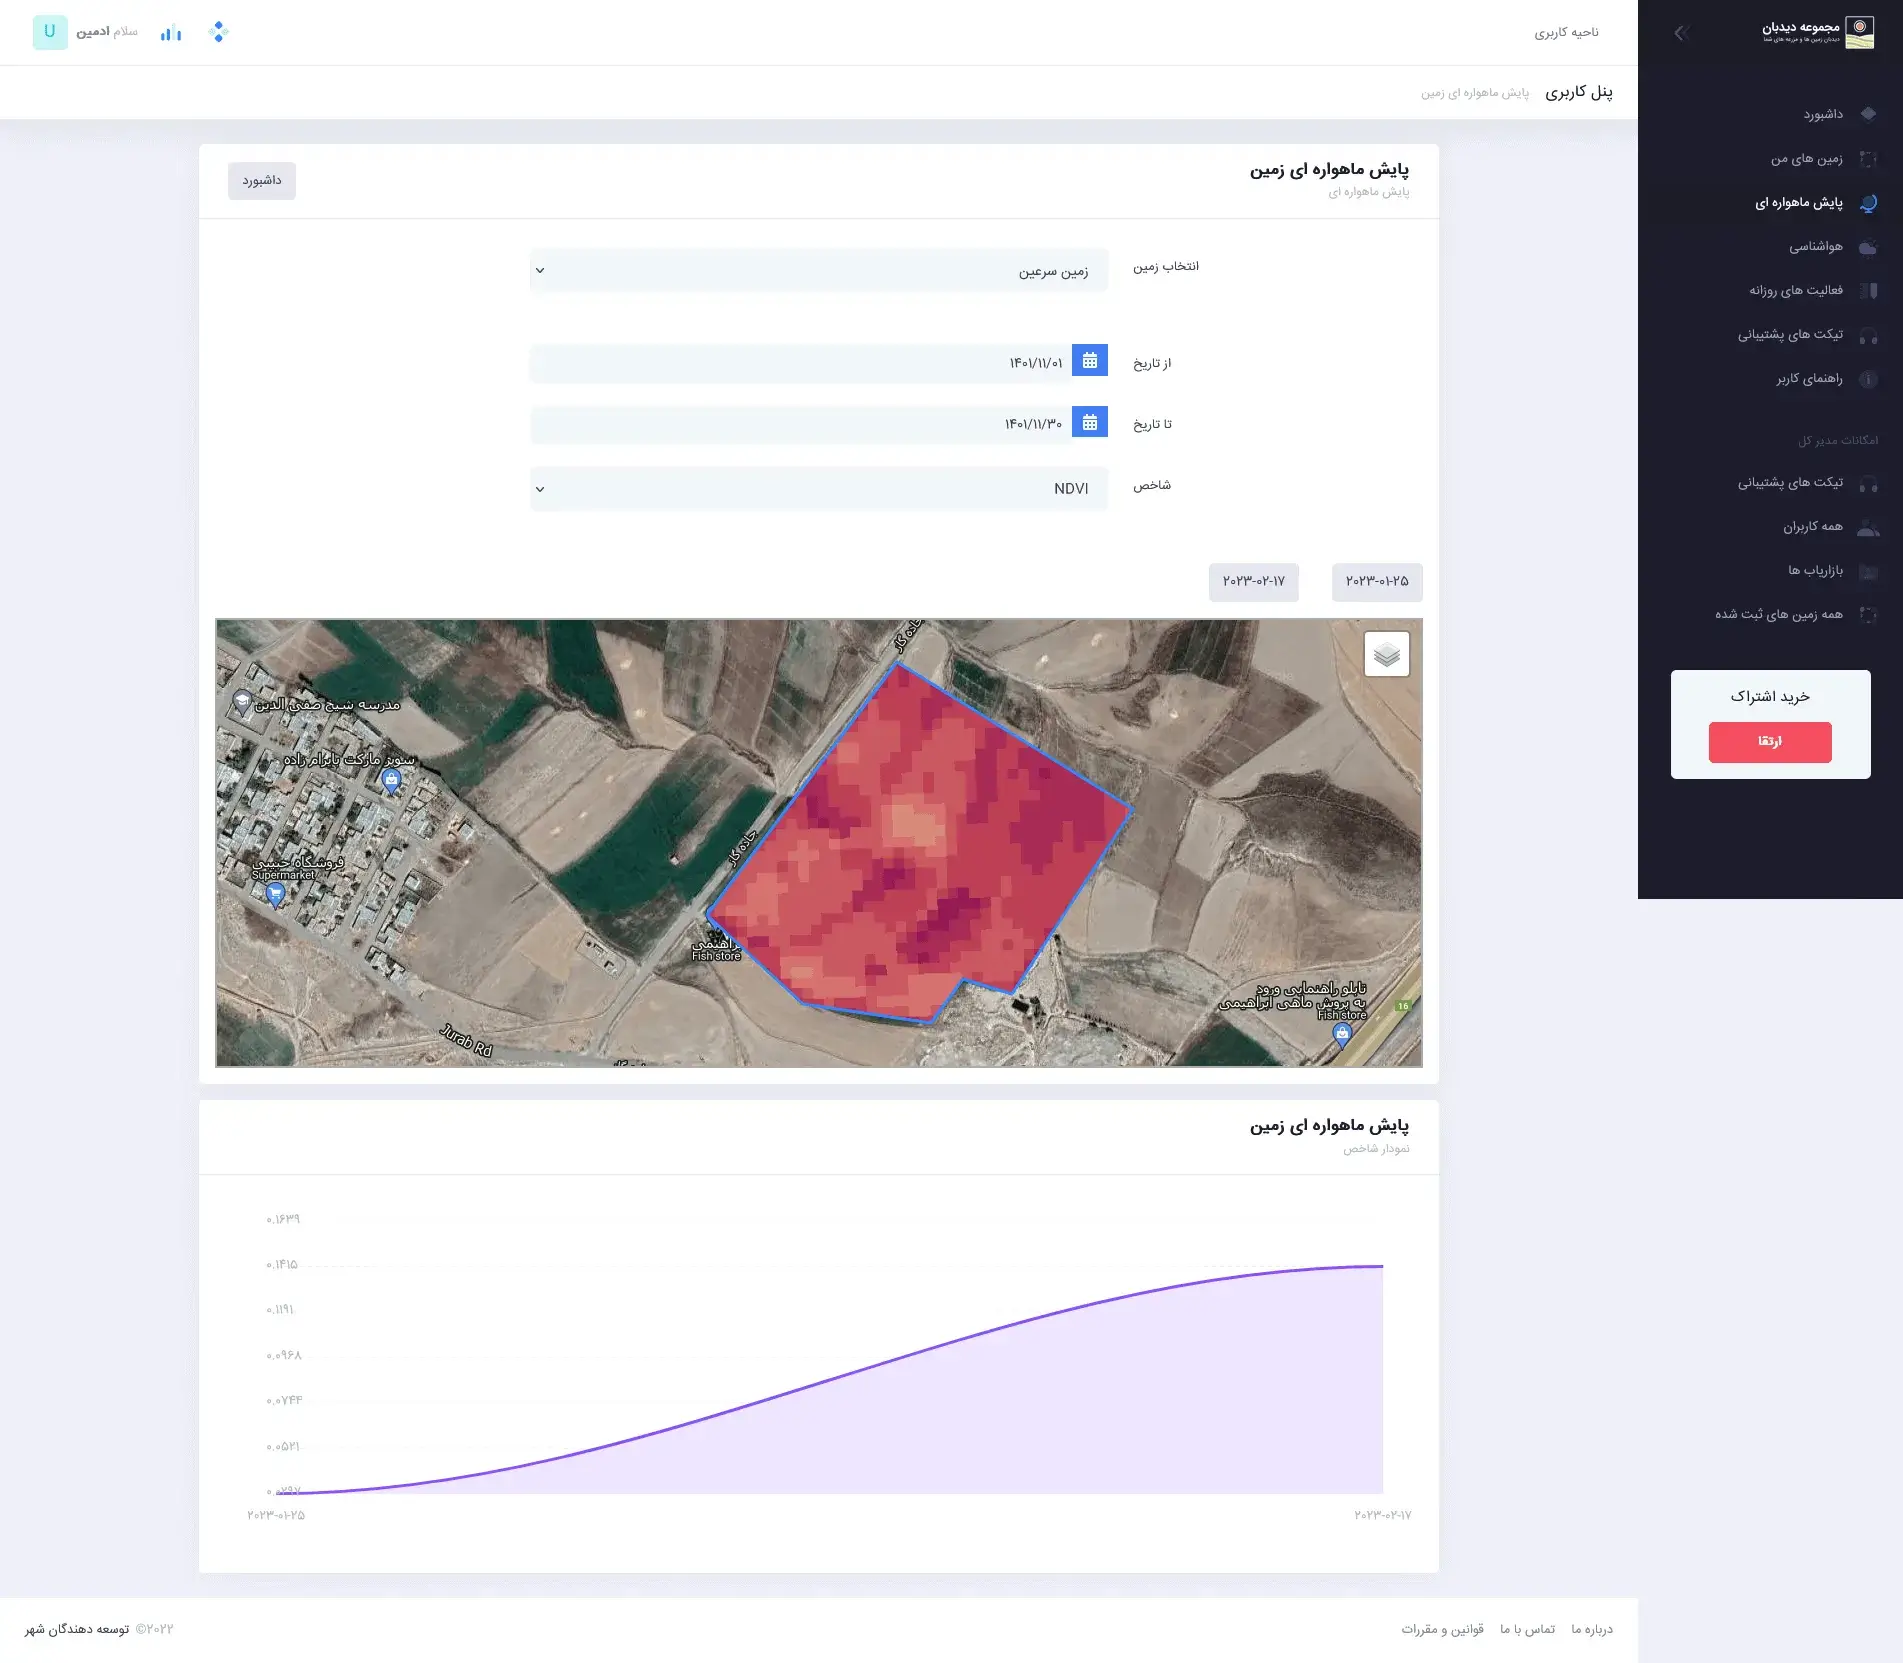Expand the 'انتخاب زمین' land dropdown

pyautogui.click(x=818, y=271)
